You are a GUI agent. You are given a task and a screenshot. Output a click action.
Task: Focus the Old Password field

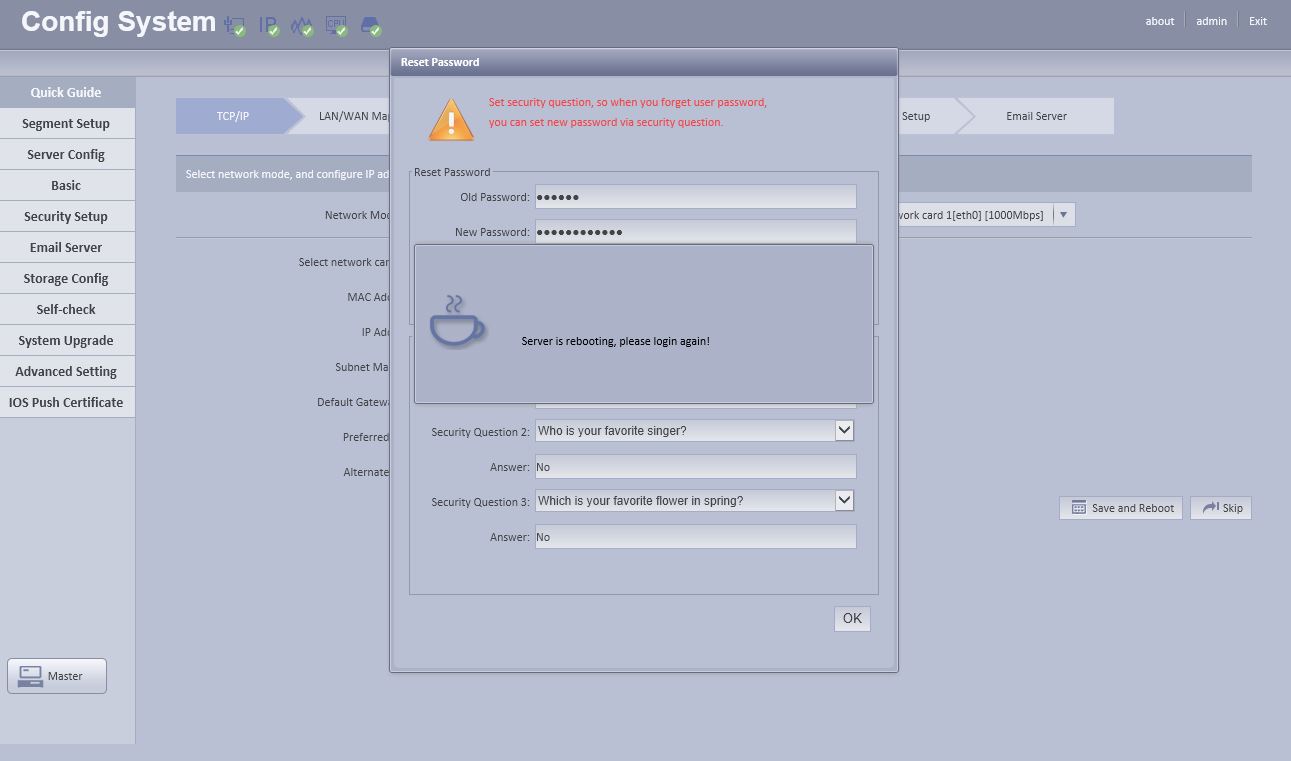click(x=696, y=197)
